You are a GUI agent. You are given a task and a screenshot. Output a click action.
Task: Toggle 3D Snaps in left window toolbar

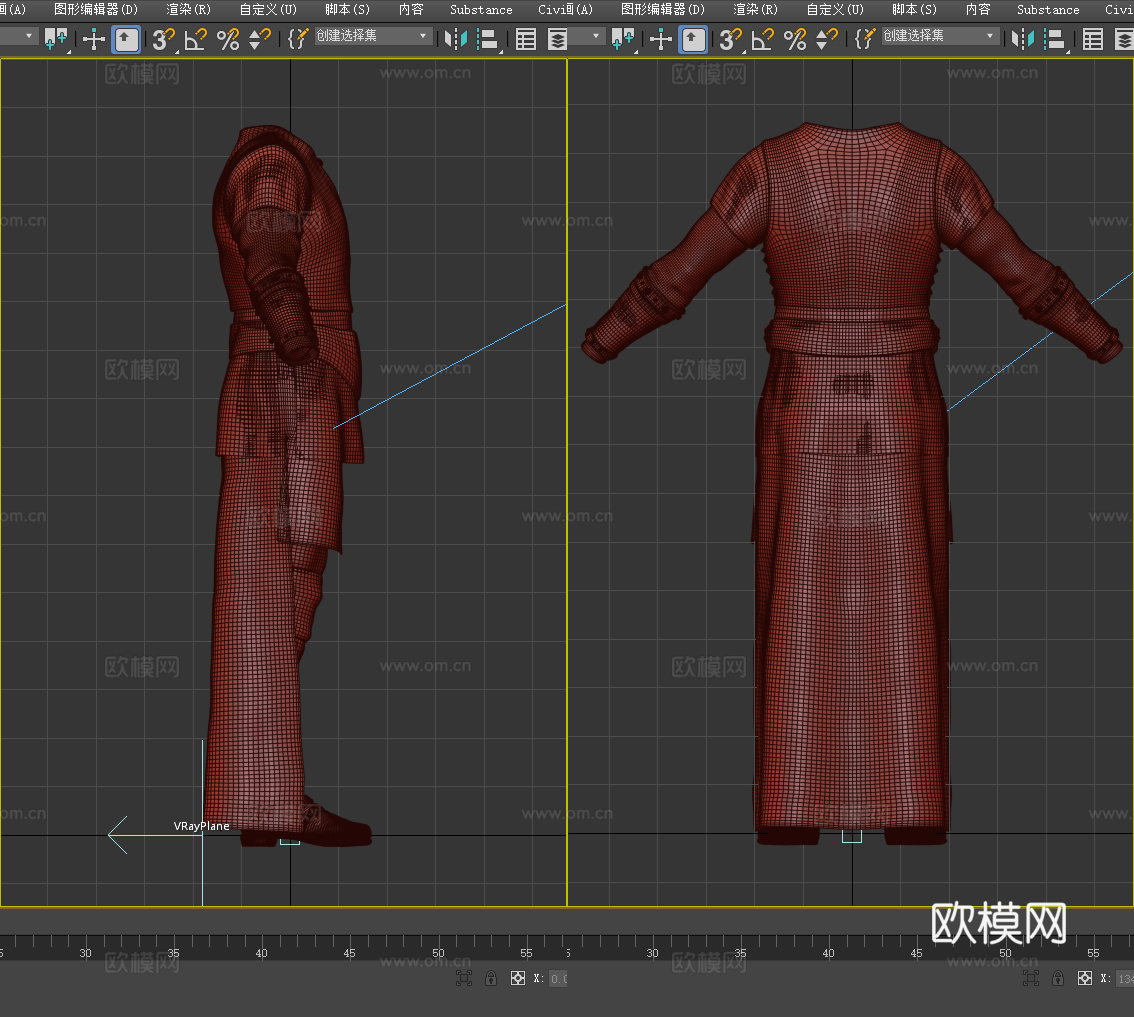tap(163, 39)
